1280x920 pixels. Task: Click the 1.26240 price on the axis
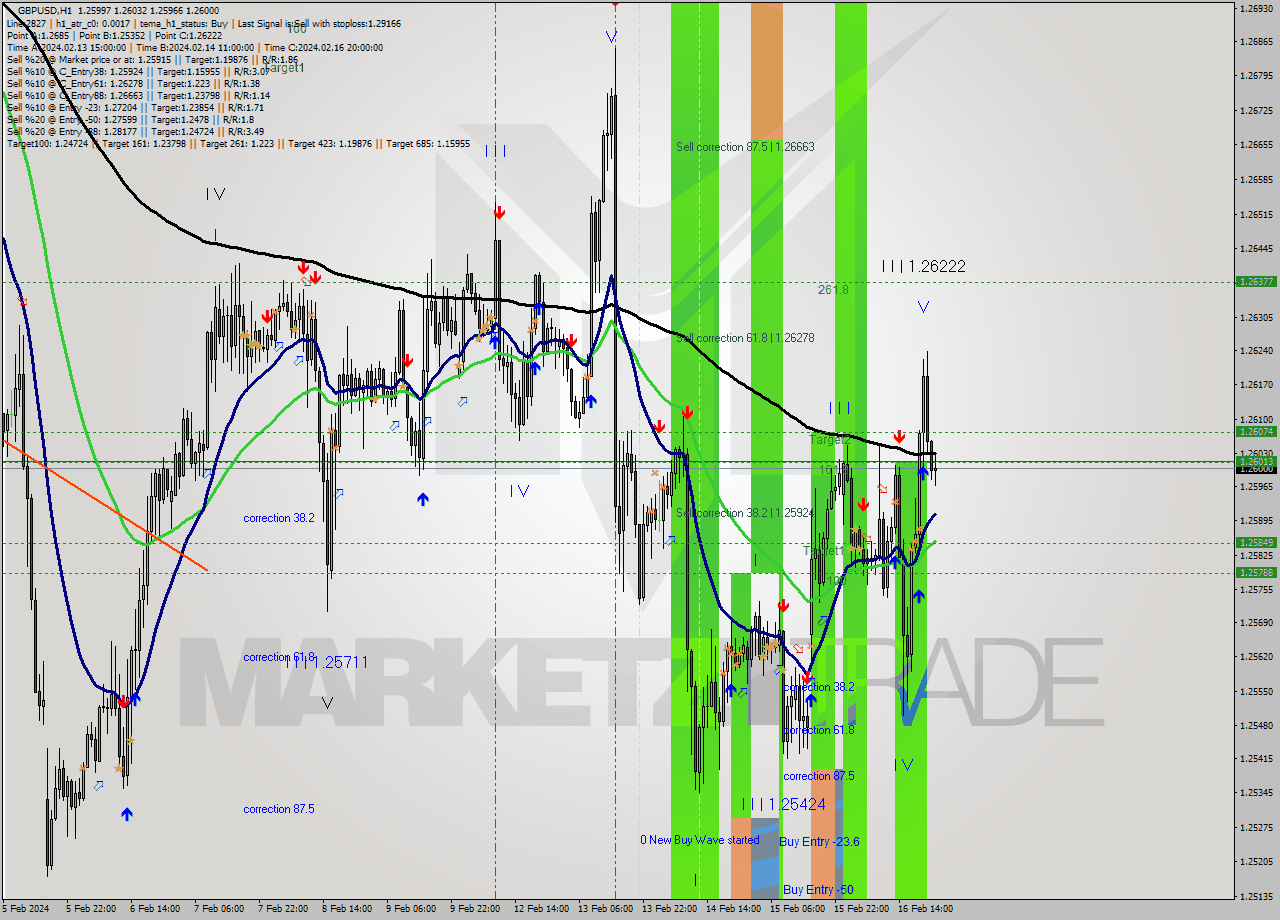(1257, 350)
